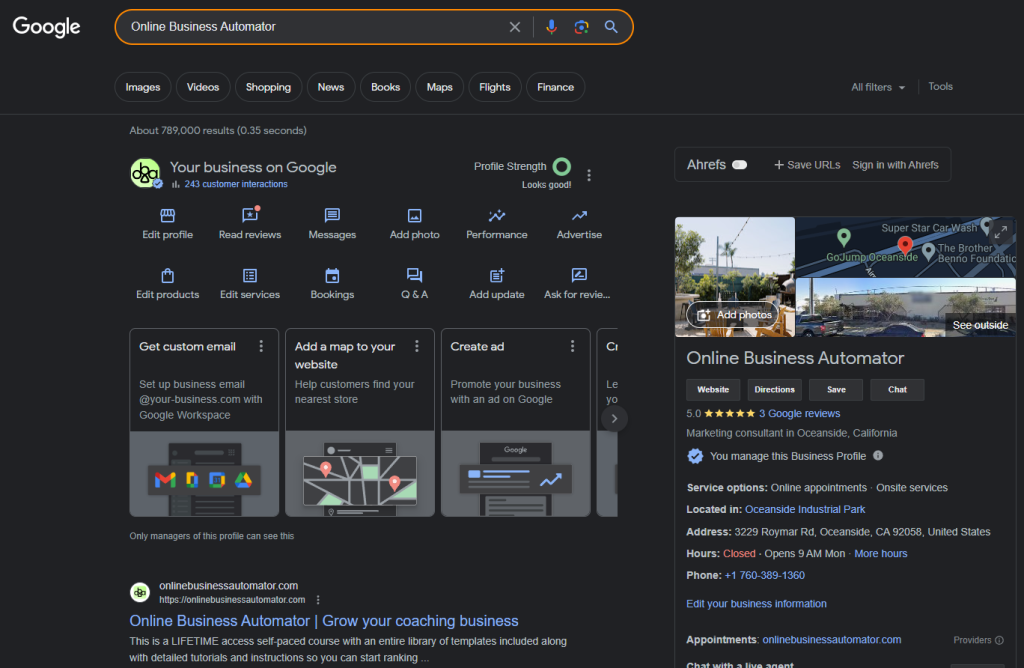
Task: Click Profile Strength ring indicator
Action: point(562,167)
